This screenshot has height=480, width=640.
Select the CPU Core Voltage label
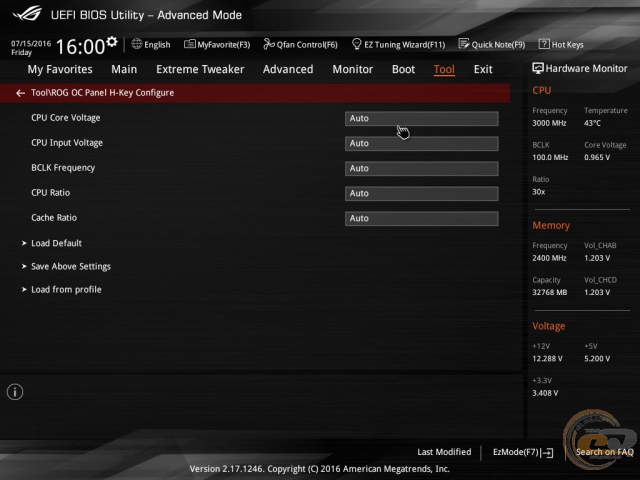pos(66,118)
